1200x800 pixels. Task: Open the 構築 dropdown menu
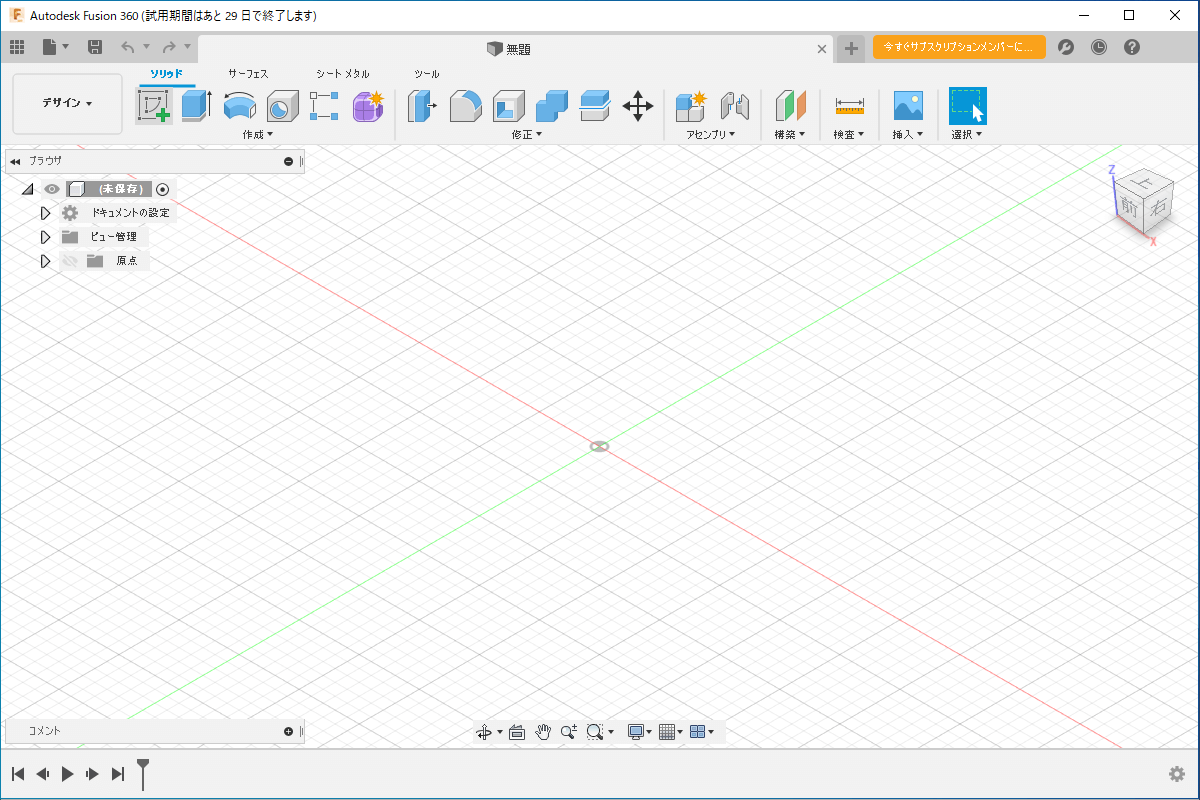click(x=790, y=134)
